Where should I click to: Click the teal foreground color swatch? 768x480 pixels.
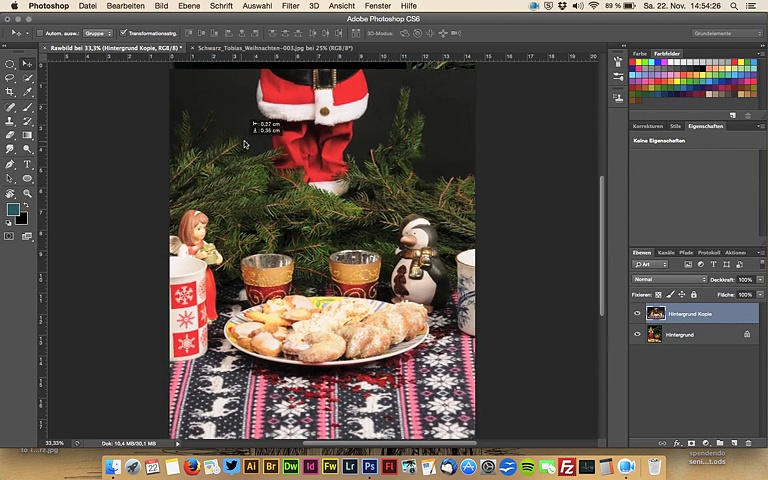point(13,209)
